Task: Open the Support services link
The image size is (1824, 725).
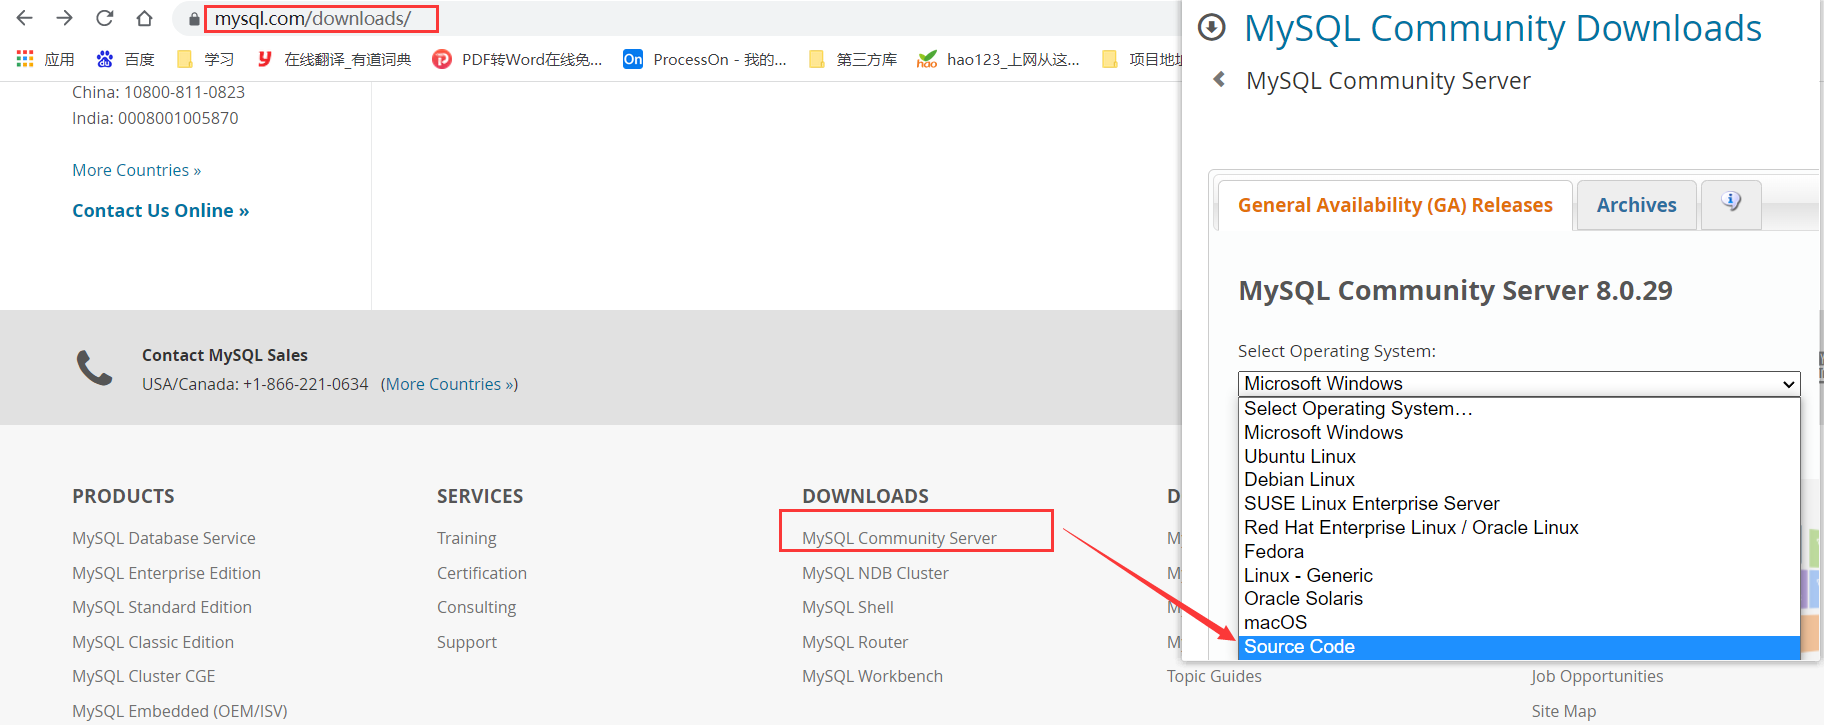Action: [467, 642]
